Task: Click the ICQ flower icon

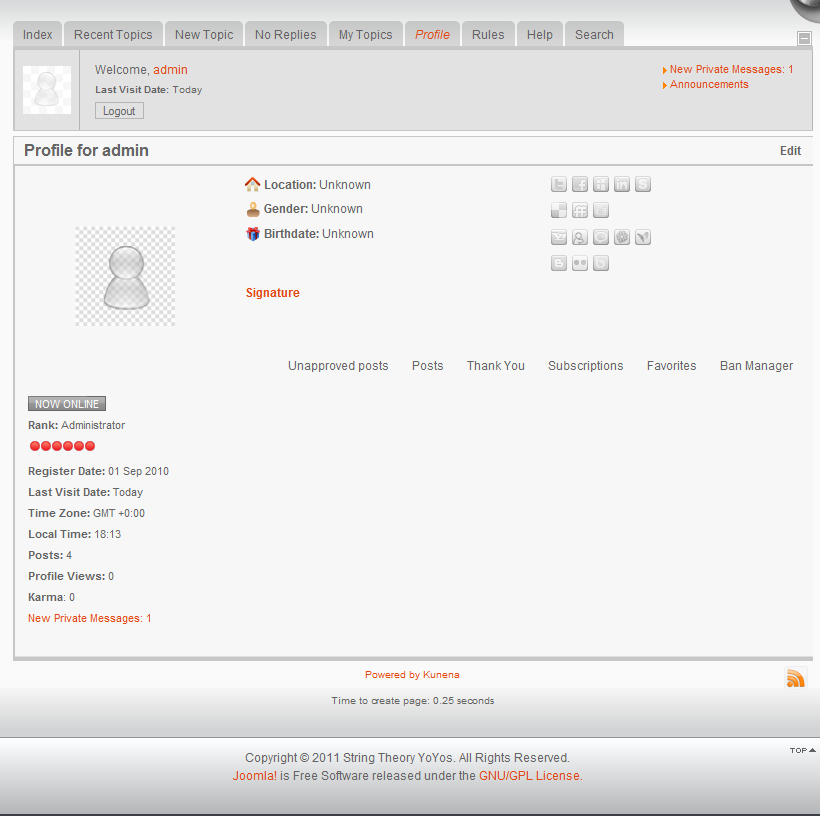Action: [622, 238]
